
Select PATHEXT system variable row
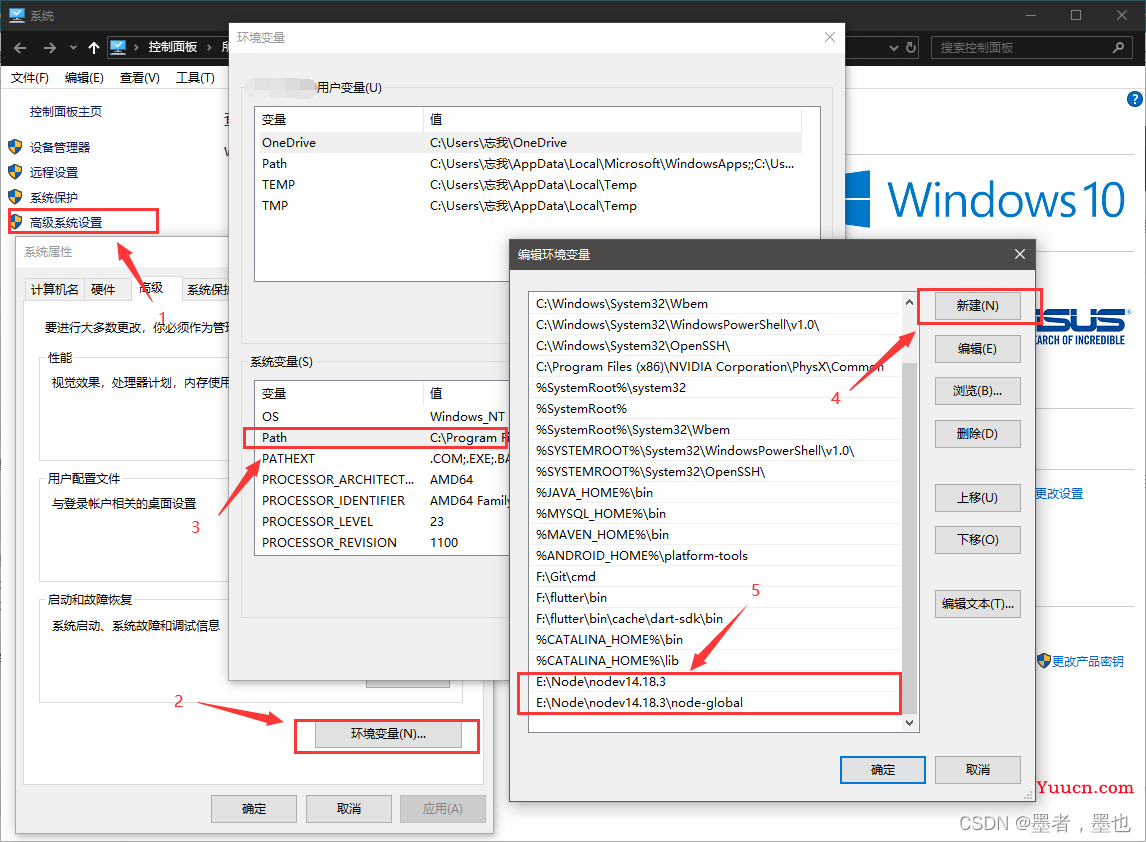click(382, 459)
